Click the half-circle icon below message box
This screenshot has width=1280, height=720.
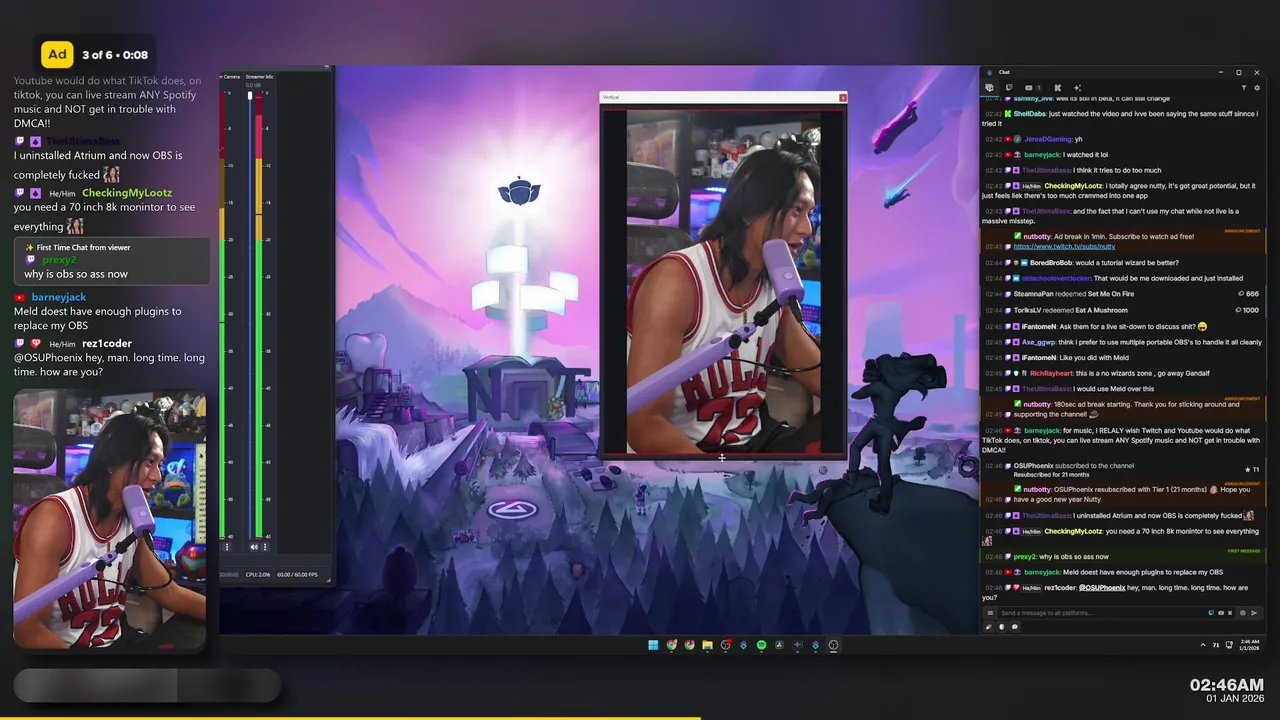pyautogui.click(x=1001, y=627)
